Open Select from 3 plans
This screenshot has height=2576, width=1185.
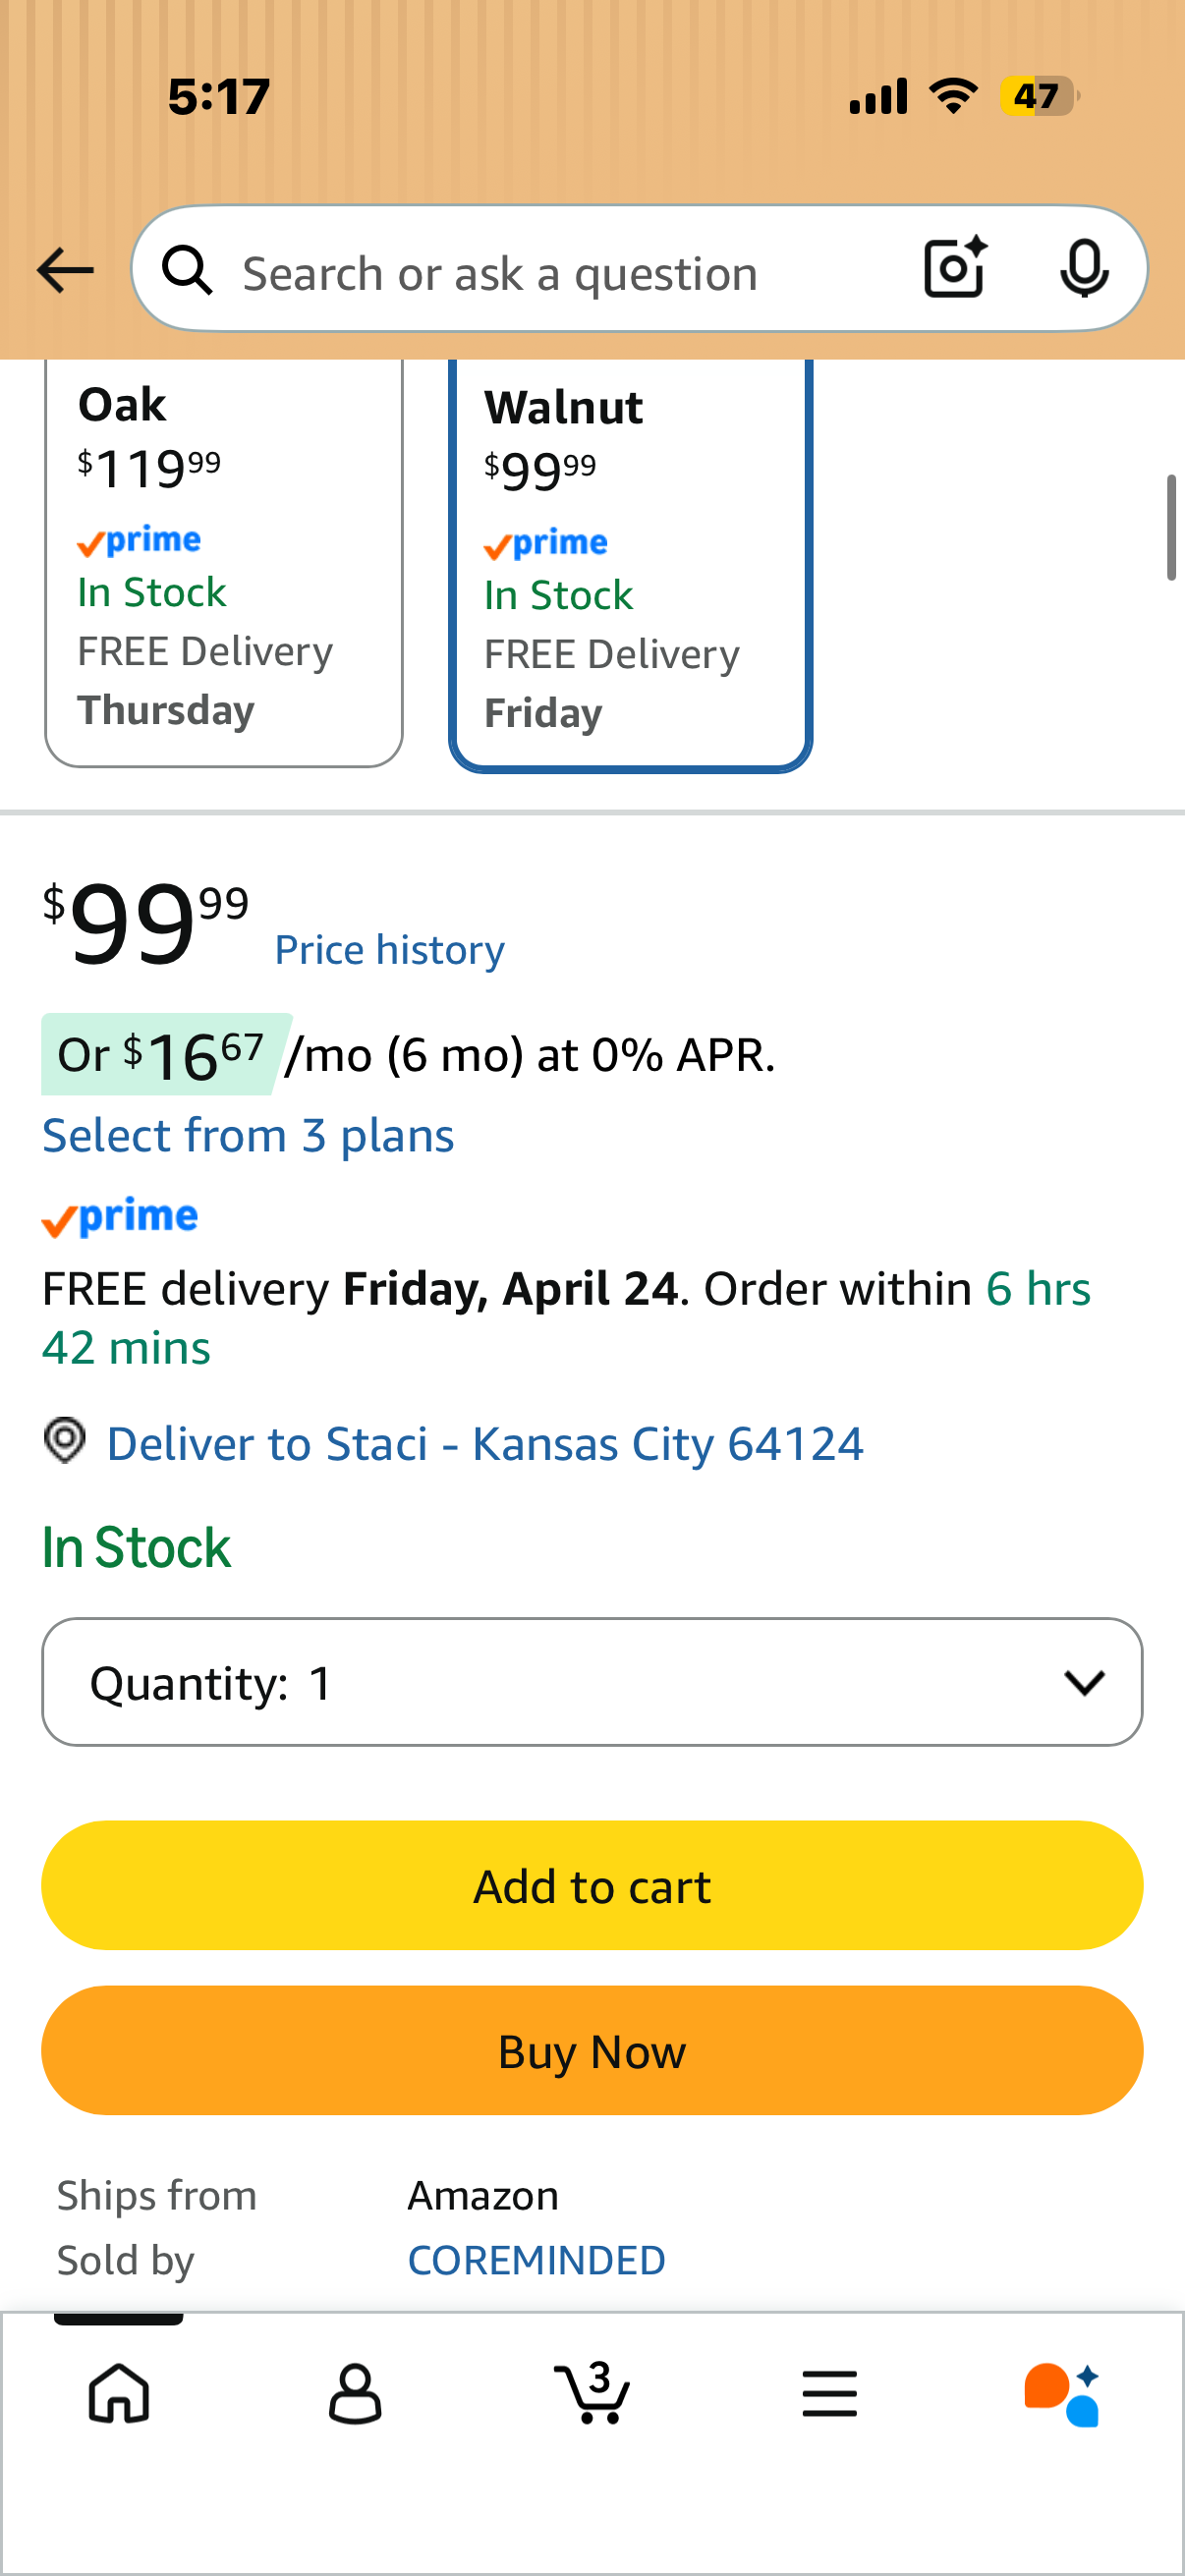(248, 1136)
